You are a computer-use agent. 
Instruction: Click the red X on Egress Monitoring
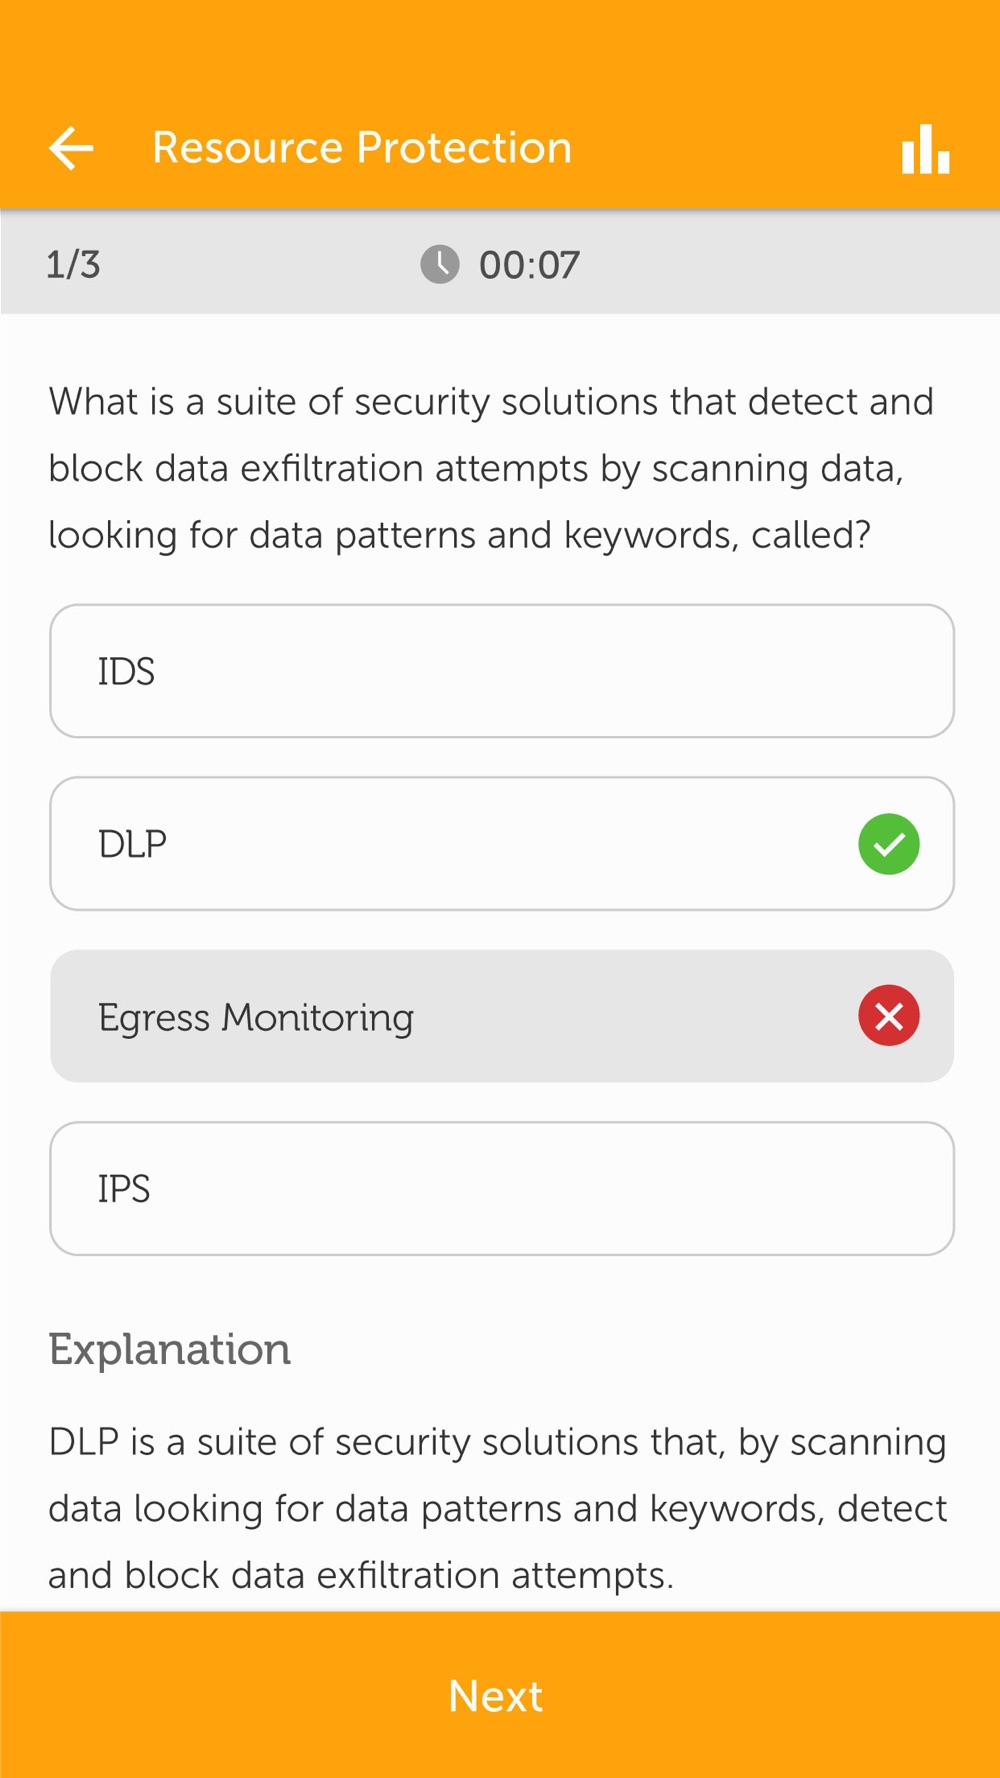point(889,1016)
